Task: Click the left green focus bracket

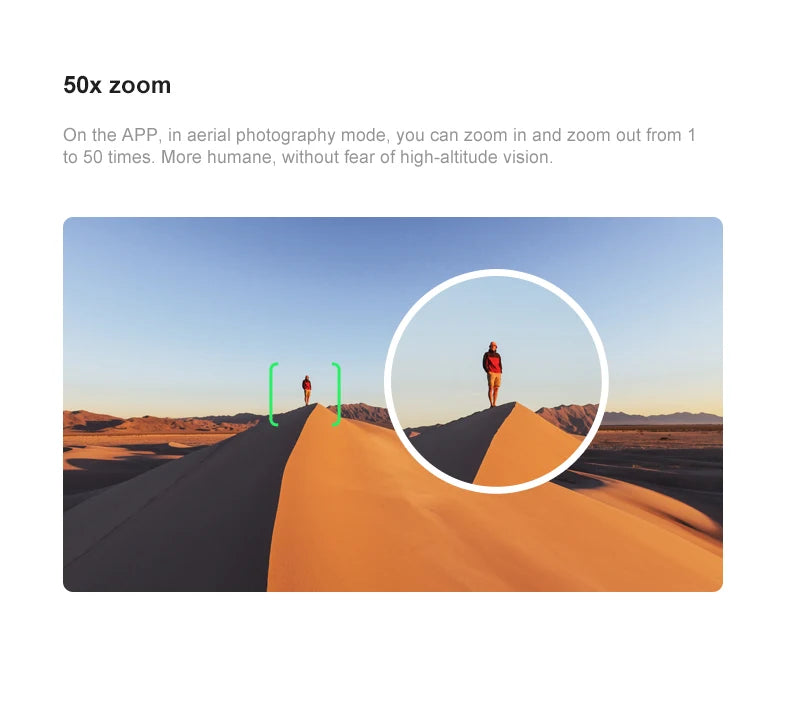Action: click(274, 394)
